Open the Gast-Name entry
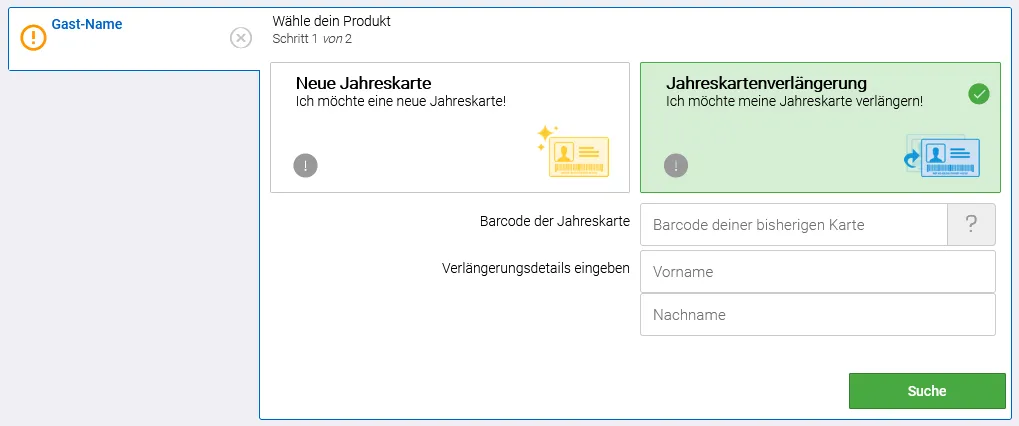Image resolution: width=1019 pixels, height=426 pixels. pyautogui.click(x=87, y=24)
